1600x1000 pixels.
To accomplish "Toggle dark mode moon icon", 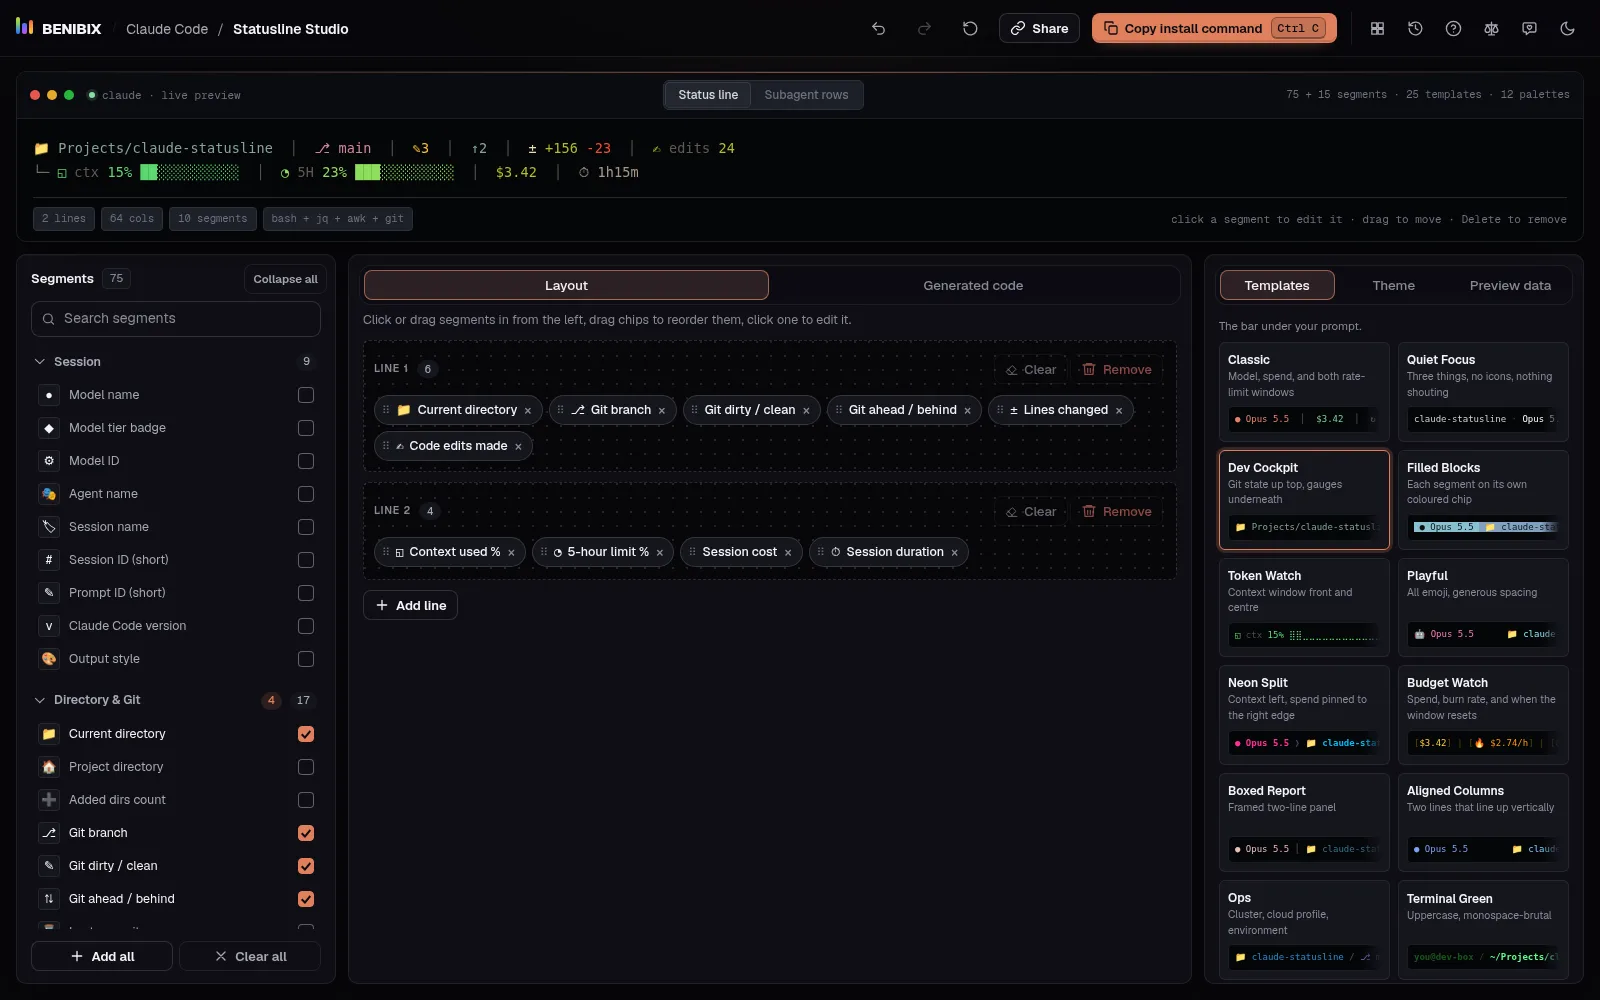I will [1567, 29].
